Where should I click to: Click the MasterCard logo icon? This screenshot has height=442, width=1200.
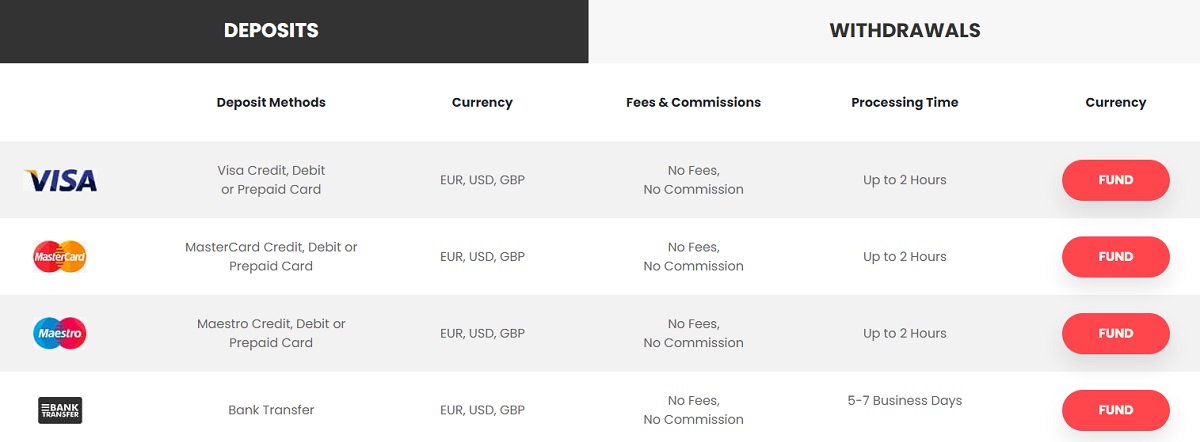tap(60, 257)
